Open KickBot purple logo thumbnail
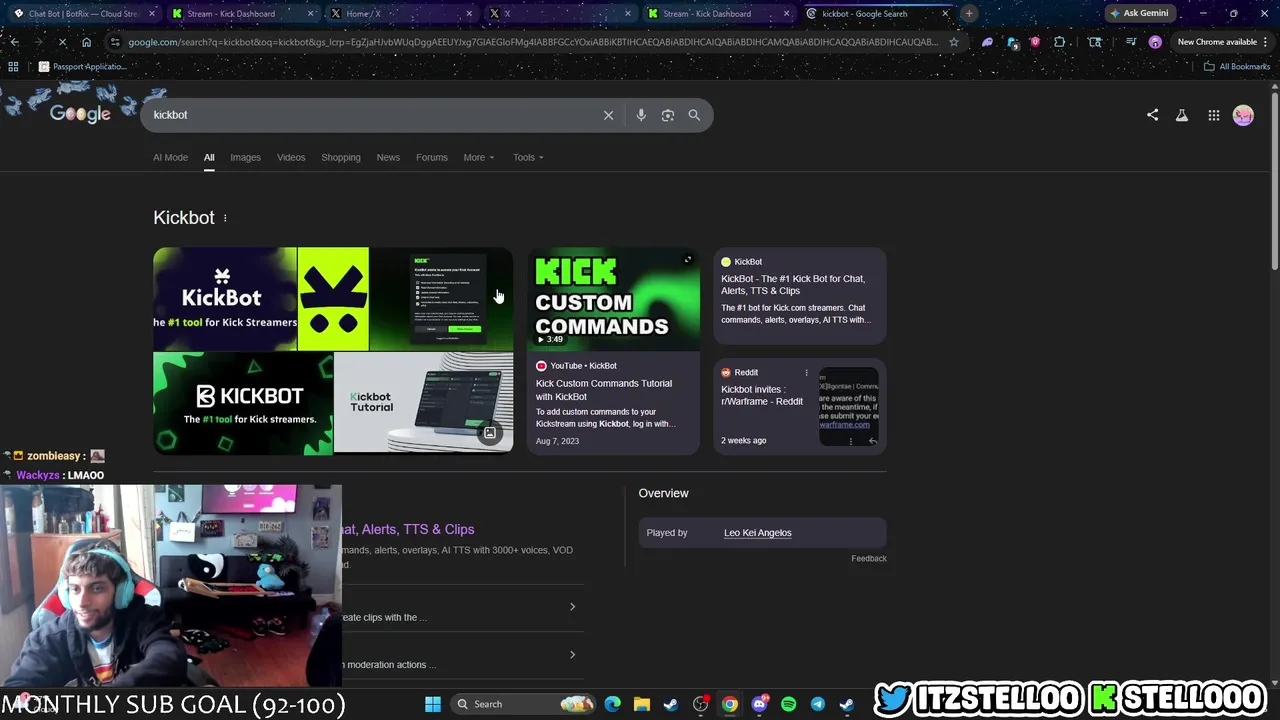 point(225,299)
